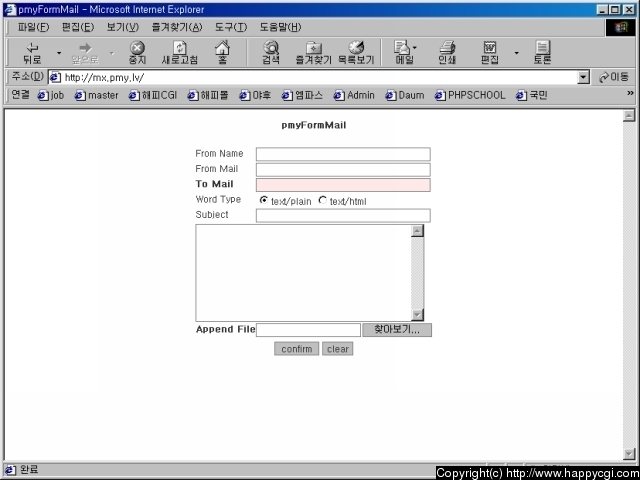
Task: Click the confirm button
Action: coord(296,349)
